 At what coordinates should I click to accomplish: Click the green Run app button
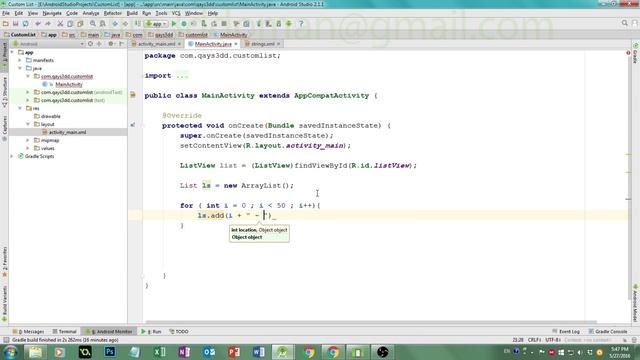coord(174,24)
